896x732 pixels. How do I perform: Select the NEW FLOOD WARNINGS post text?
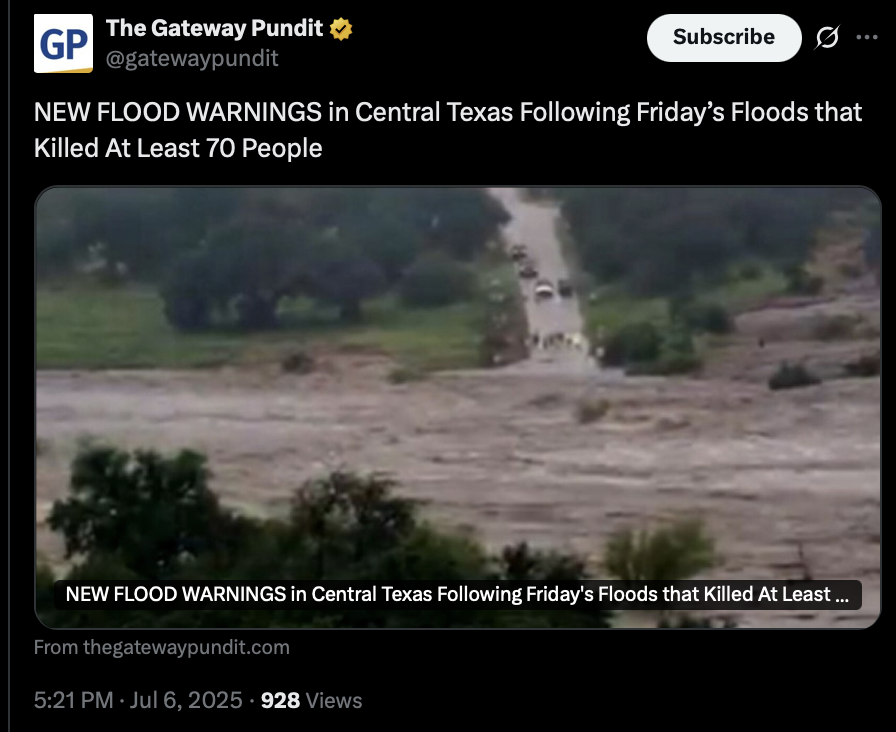[447, 130]
